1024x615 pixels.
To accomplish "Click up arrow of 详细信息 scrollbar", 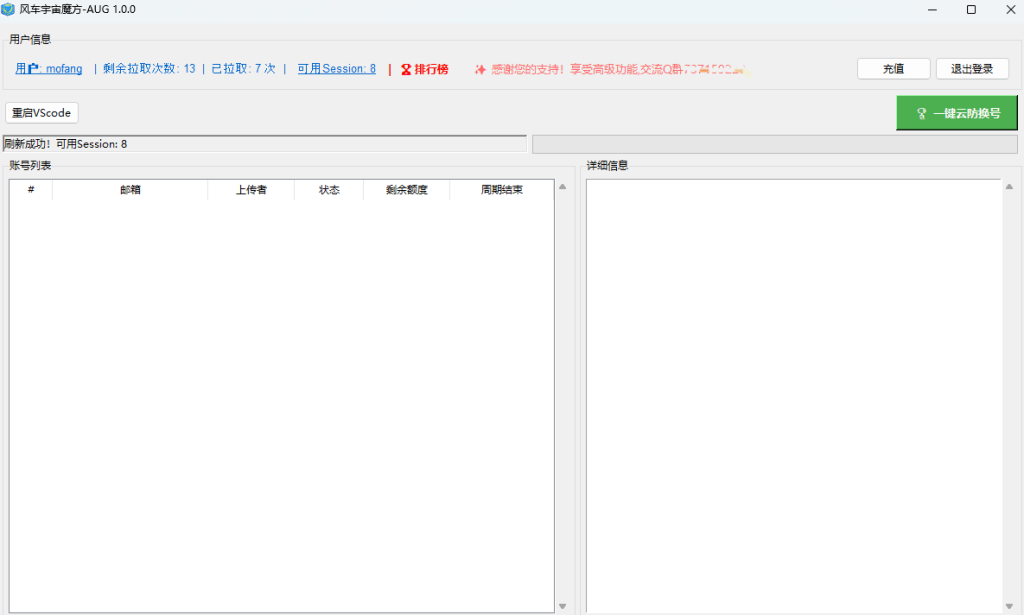I will coord(1010,186).
